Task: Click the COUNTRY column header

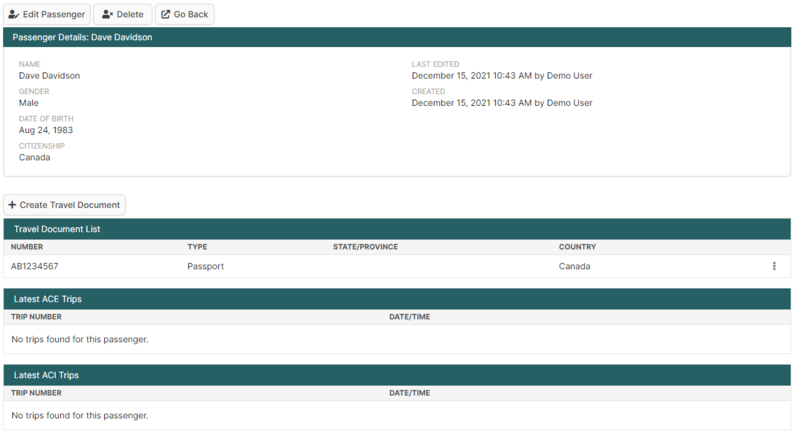Action: pos(577,247)
